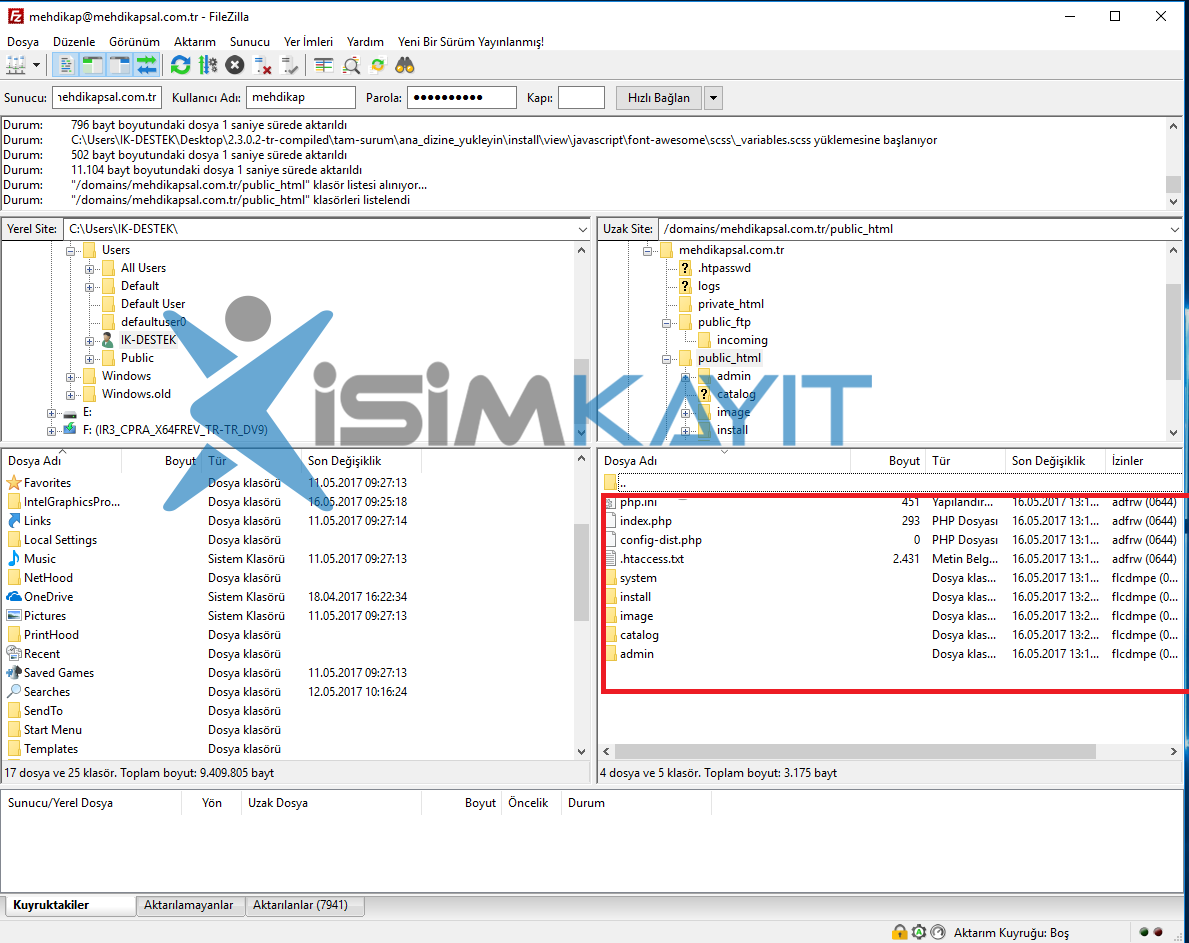Refresh the file and folder lists
The image size is (1189, 943).
point(180,65)
